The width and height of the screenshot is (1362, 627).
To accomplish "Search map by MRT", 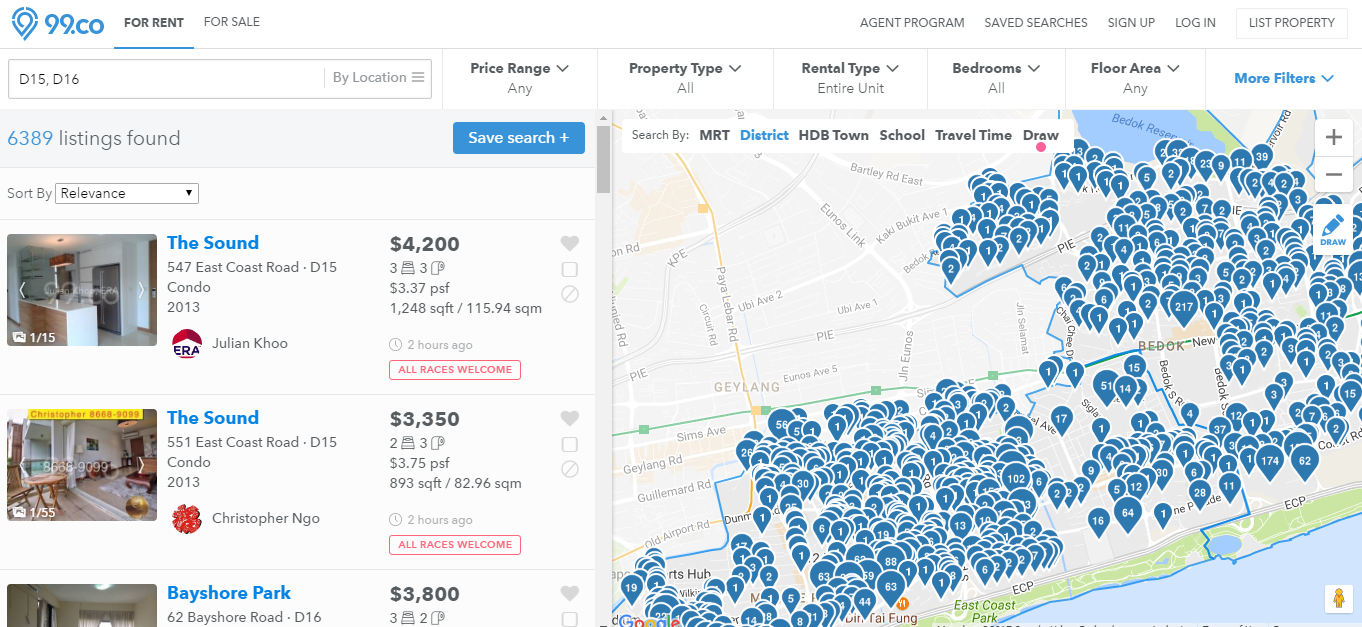I will (x=714, y=135).
